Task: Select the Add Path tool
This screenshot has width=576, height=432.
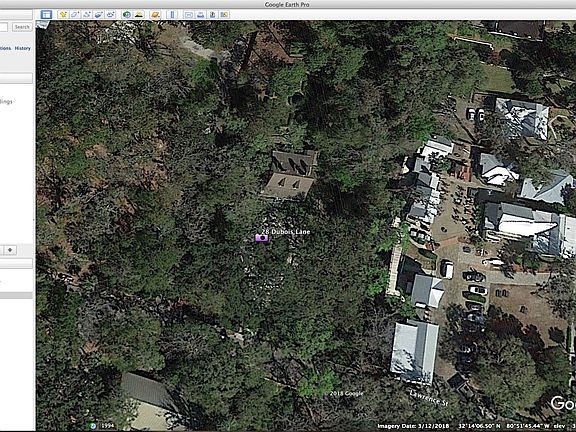Action: pos(87,15)
